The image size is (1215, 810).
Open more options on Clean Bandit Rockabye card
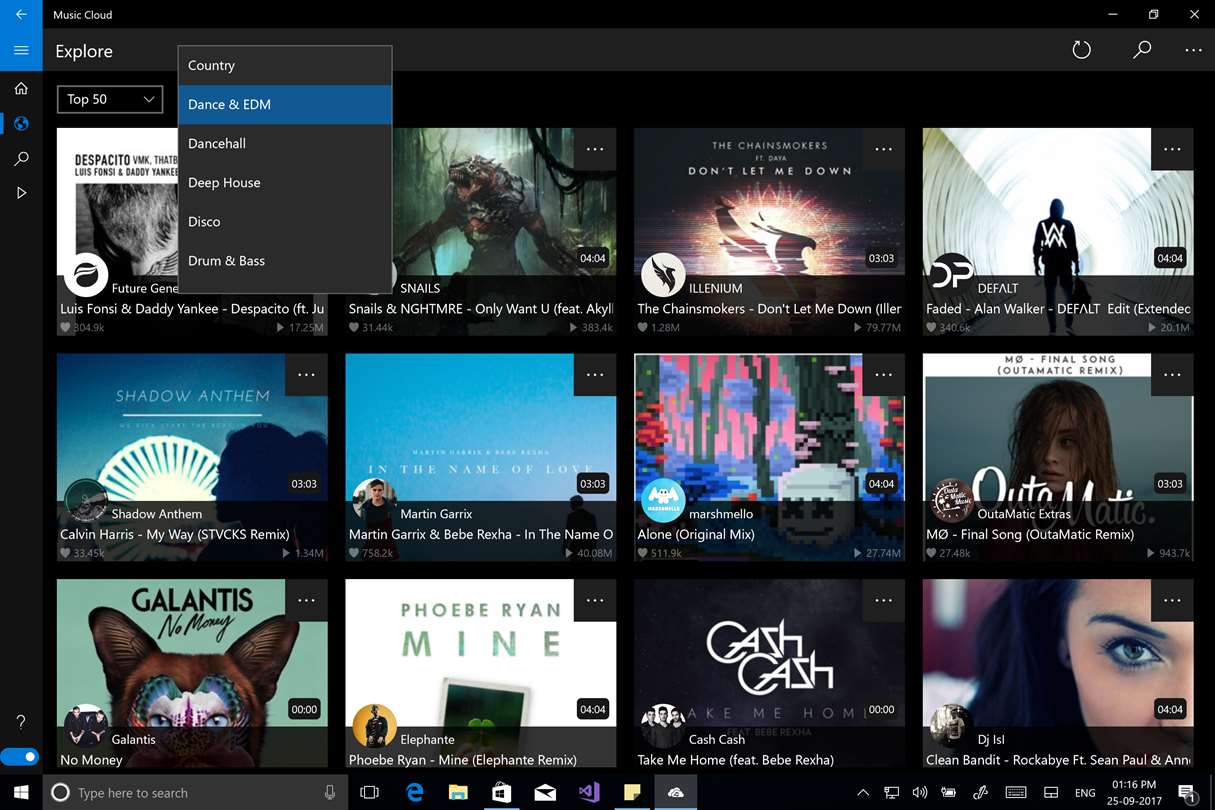(x=1172, y=600)
